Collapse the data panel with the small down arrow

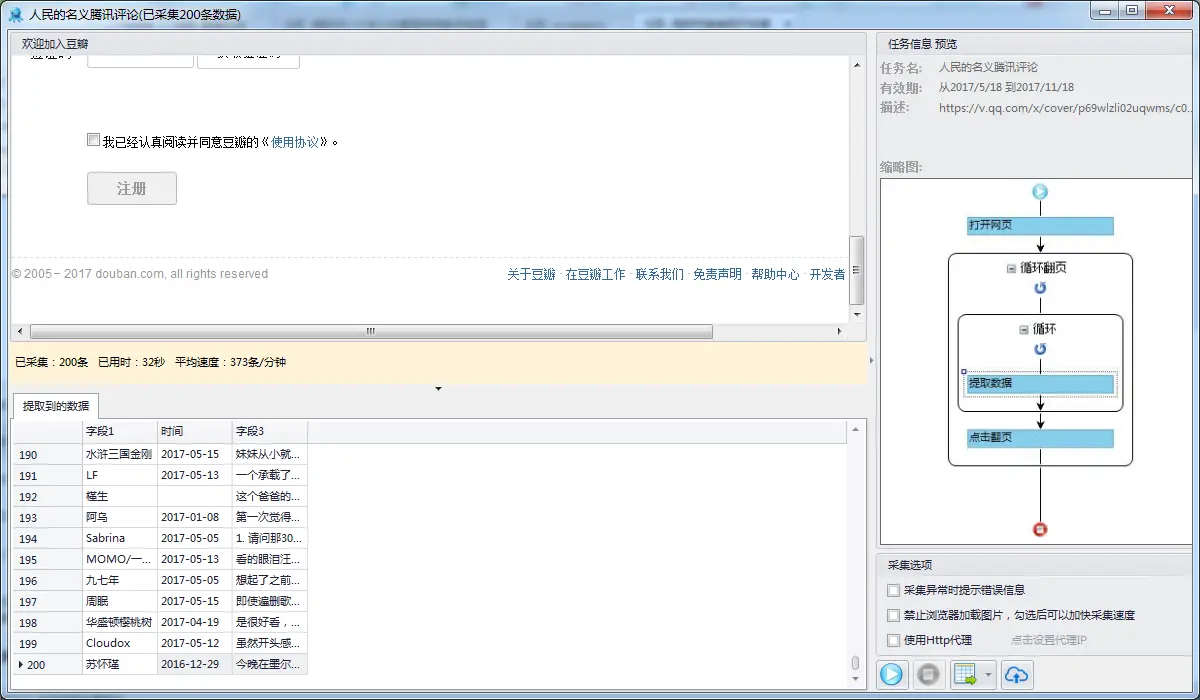438,389
